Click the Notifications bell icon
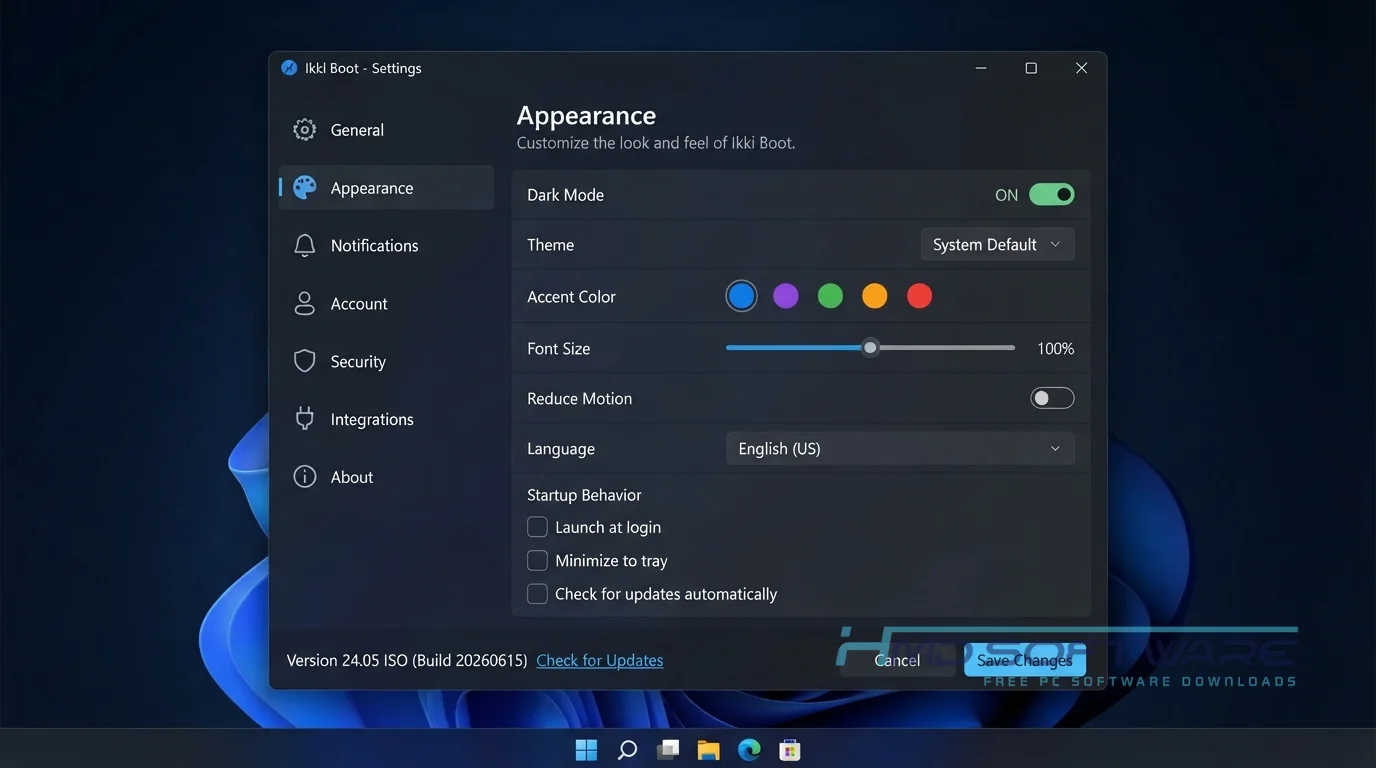1376x768 pixels. [304, 246]
